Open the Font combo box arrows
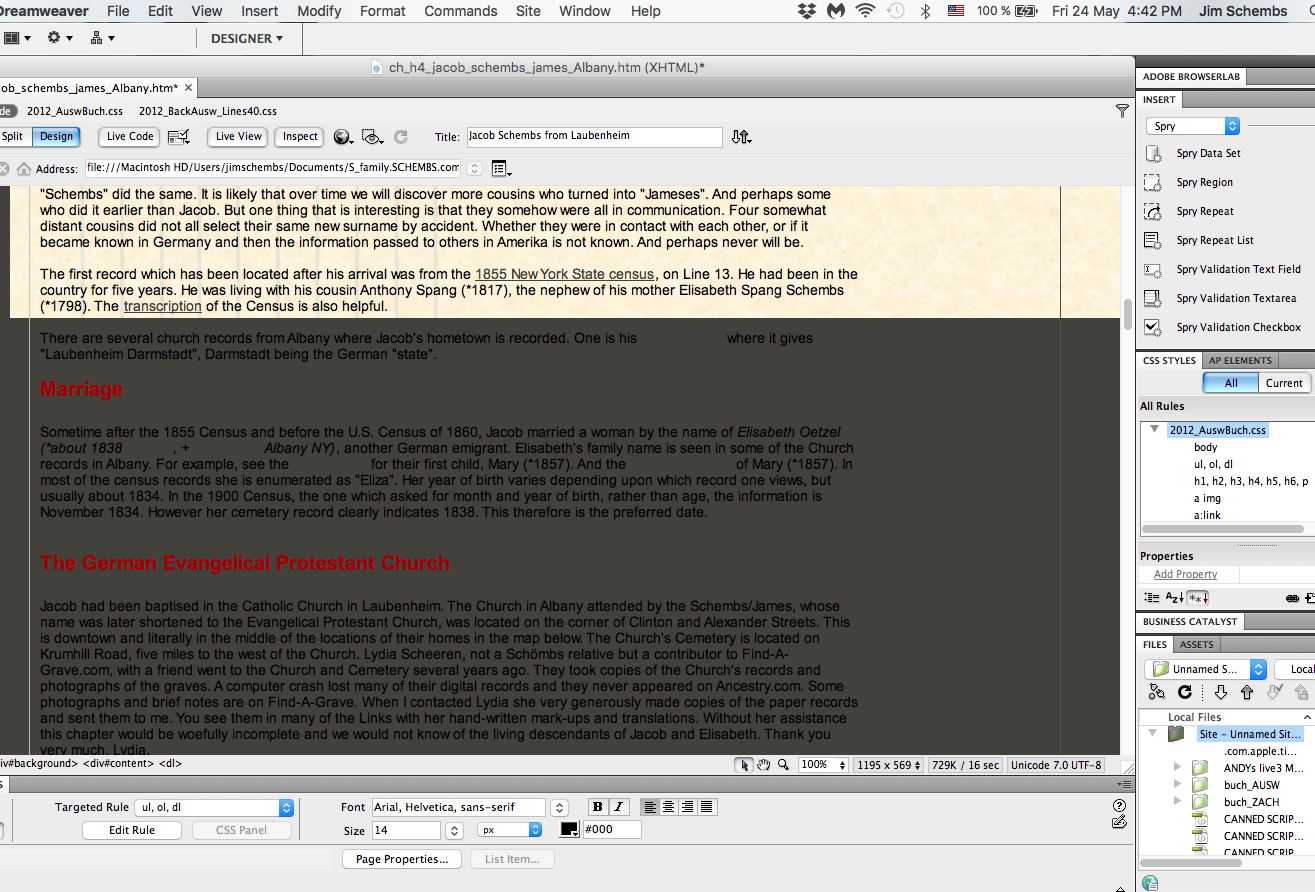The width and height of the screenshot is (1315, 892). [560, 807]
